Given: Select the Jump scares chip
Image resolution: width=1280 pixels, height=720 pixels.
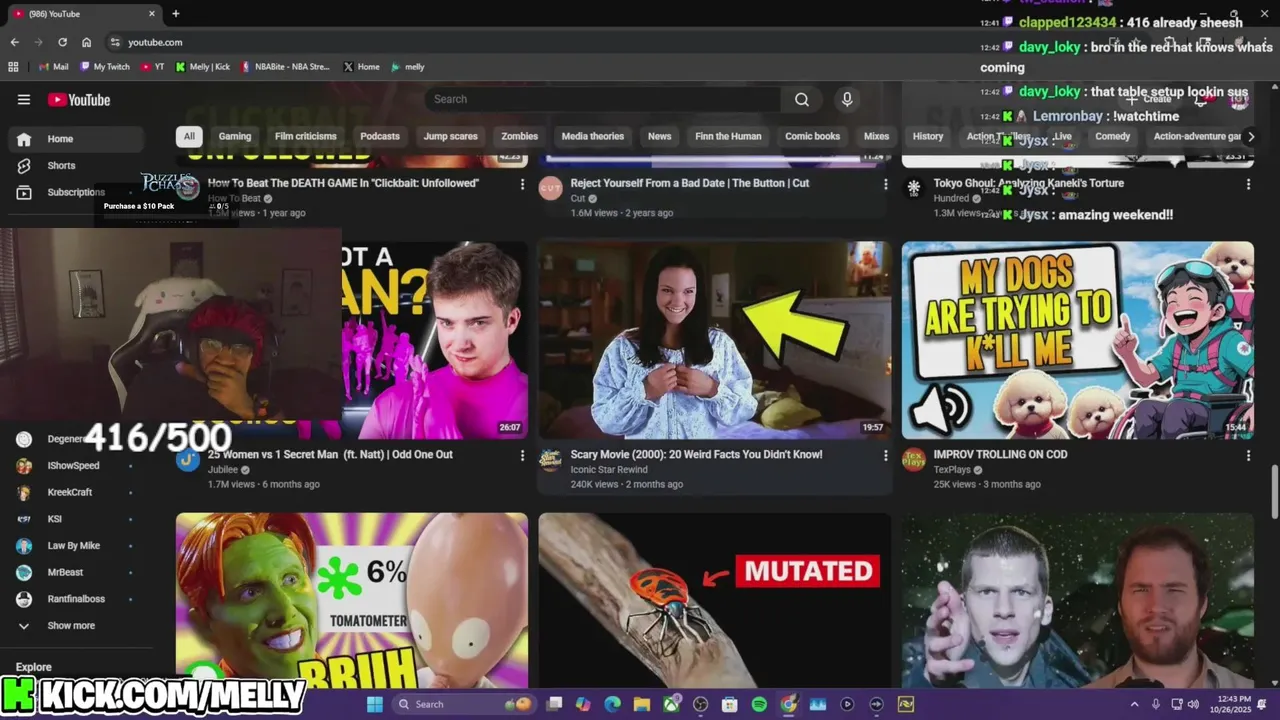Looking at the screenshot, I should point(450,136).
